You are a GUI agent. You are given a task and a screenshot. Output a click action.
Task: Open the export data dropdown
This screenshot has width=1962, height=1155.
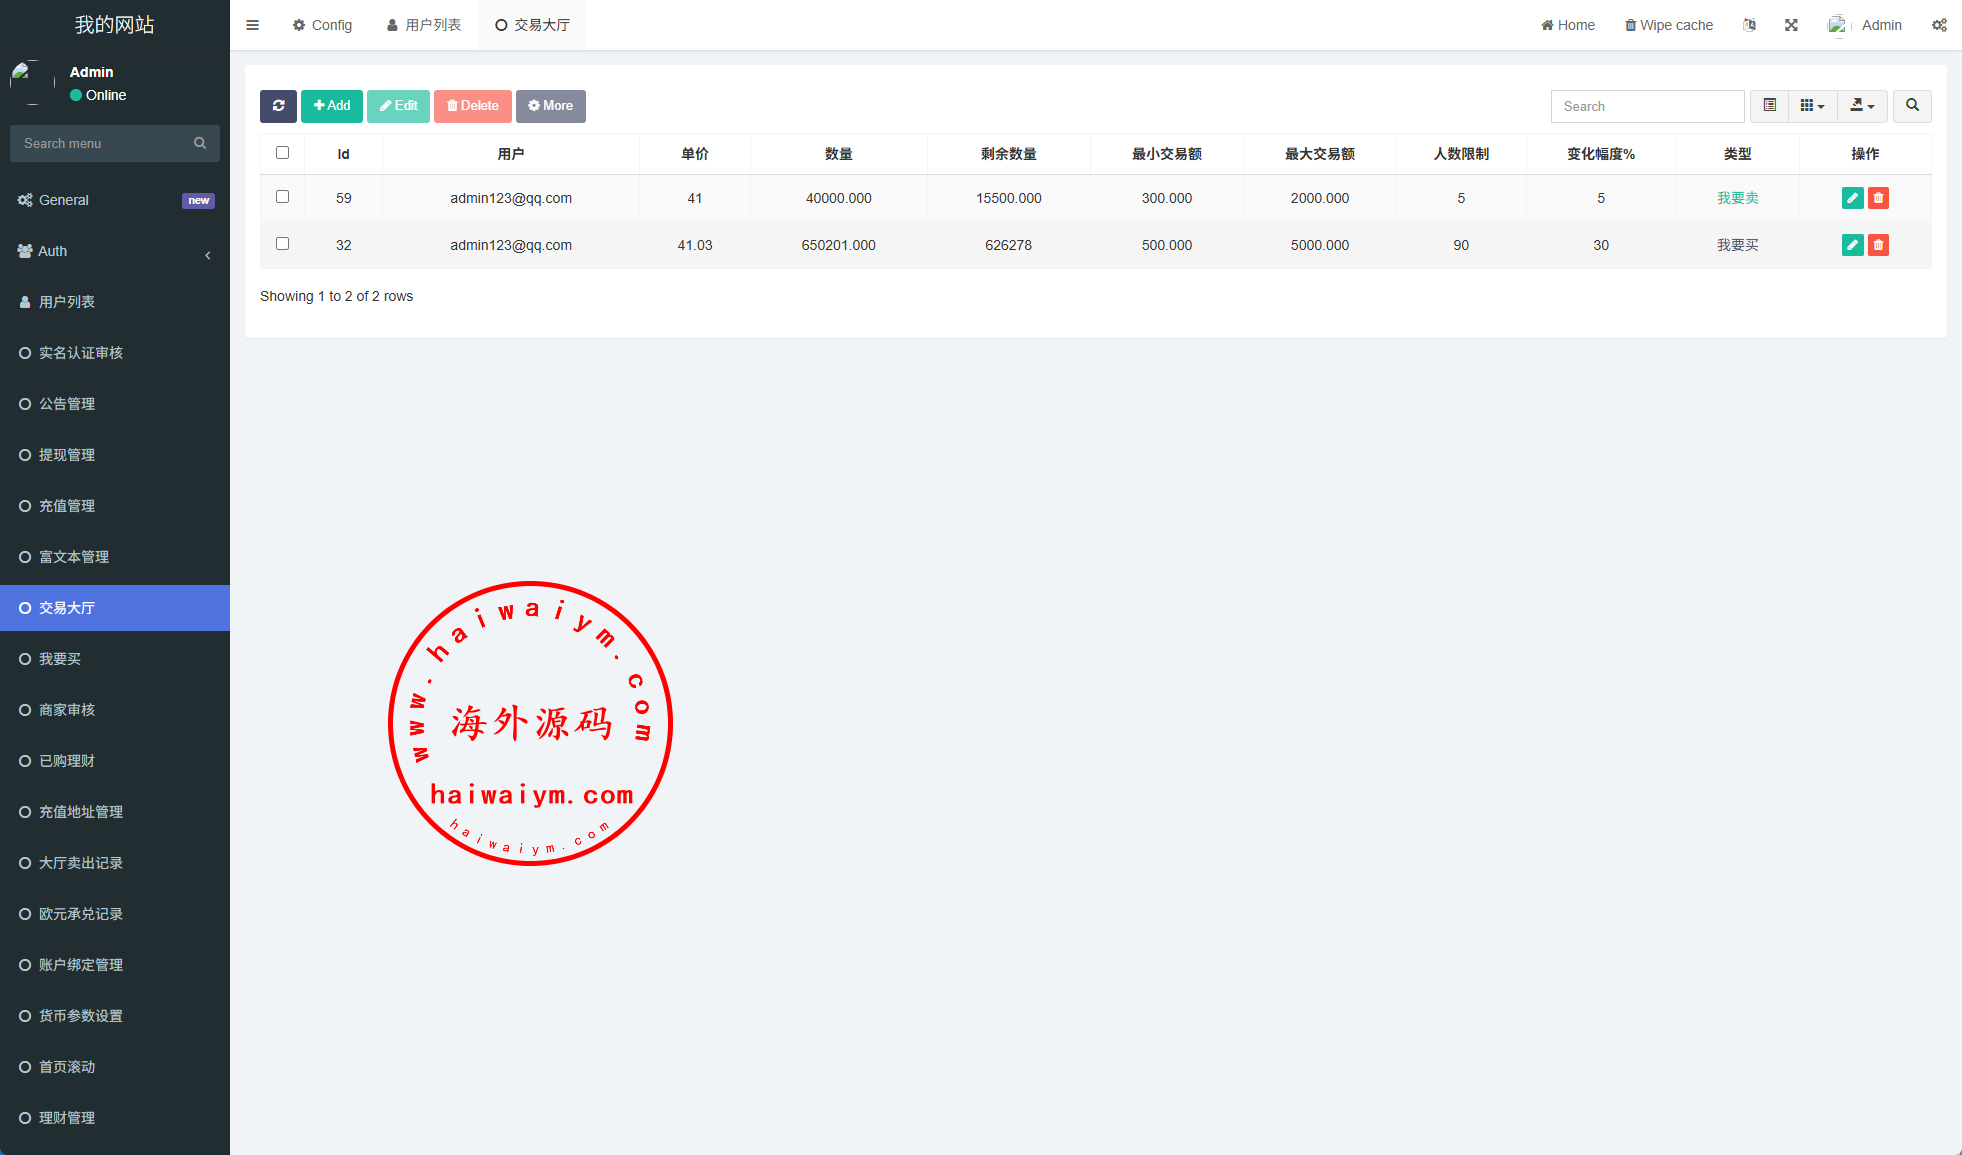click(x=1861, y=106)
